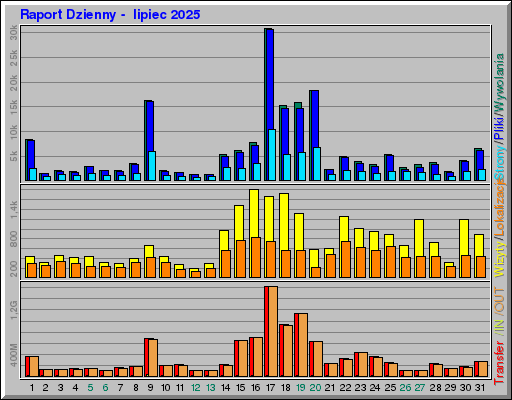Click the yellow visits bar for day 16
512x400 pixels.
(x=254, y=213)
